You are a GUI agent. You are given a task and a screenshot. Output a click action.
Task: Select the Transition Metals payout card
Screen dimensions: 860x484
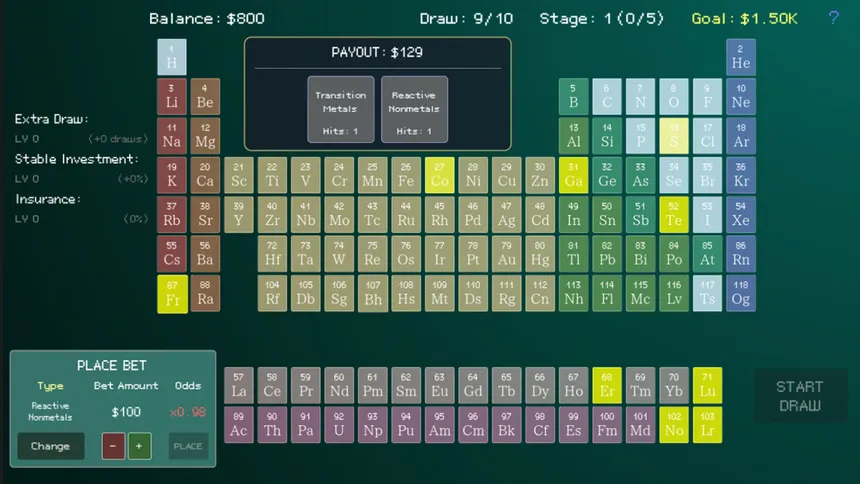[x=341, y=109]
